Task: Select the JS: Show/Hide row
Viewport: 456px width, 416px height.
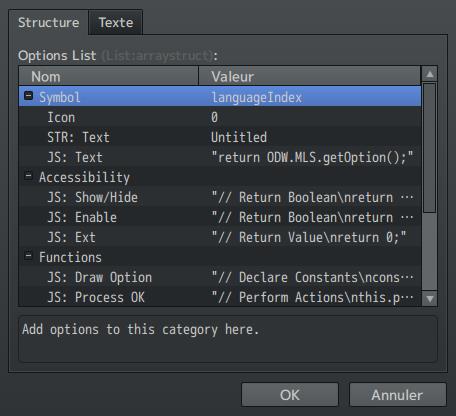Action: click(x=220, y=197)
